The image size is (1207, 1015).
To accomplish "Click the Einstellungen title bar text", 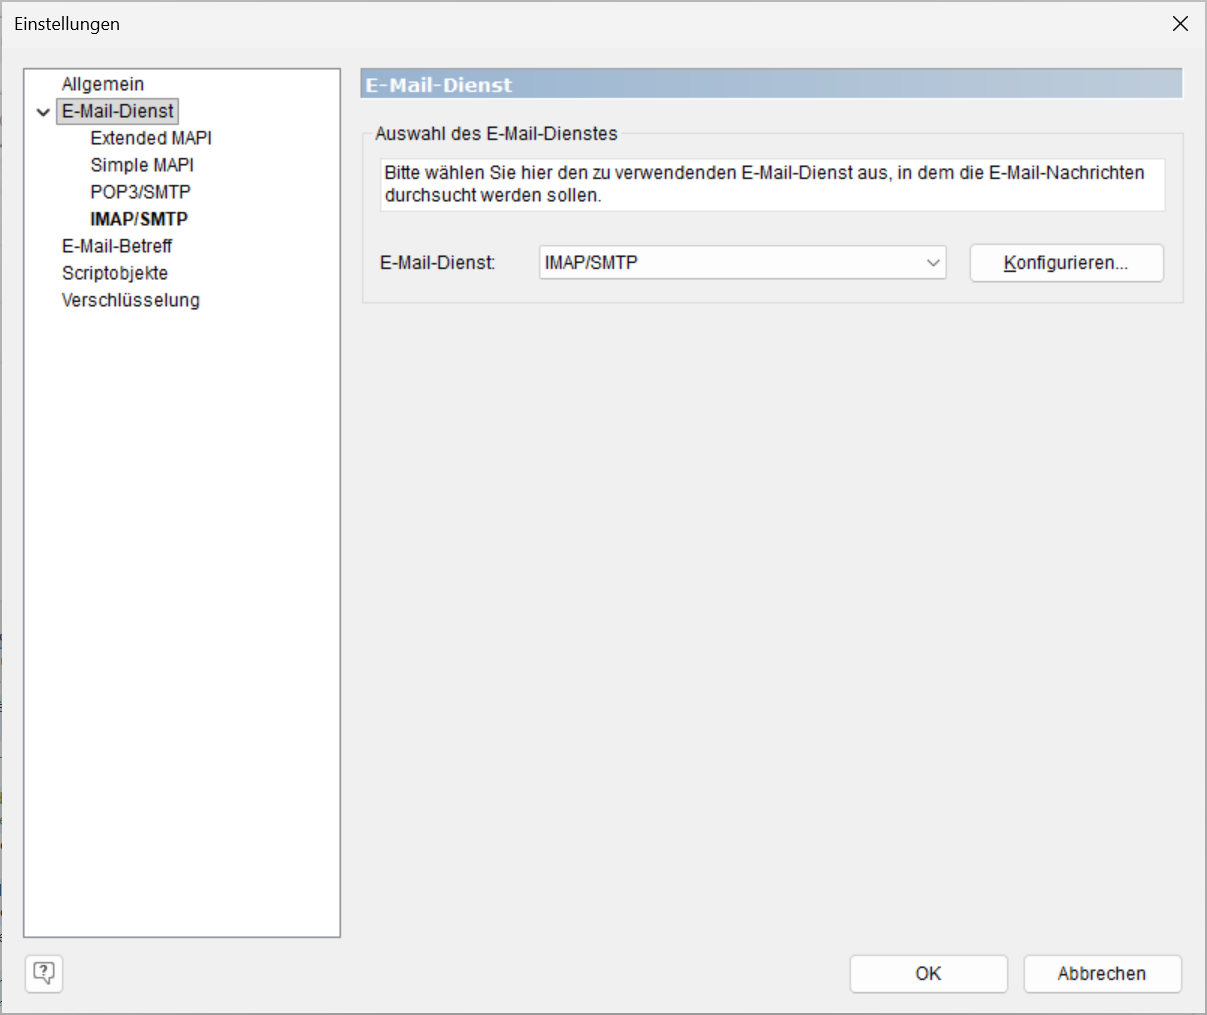I will click(67, 24).
